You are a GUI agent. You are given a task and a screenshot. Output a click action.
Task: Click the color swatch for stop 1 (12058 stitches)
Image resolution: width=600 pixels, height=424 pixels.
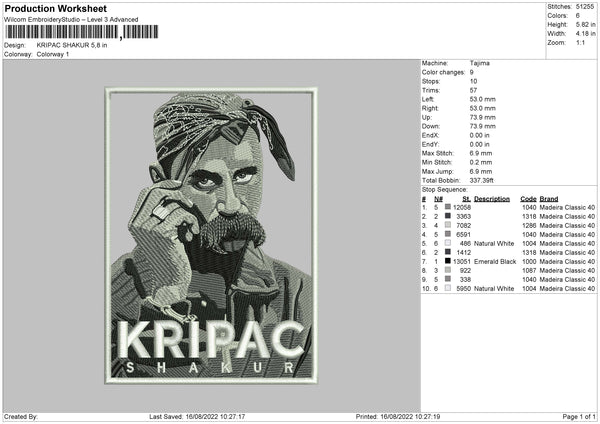pos(448,207)
